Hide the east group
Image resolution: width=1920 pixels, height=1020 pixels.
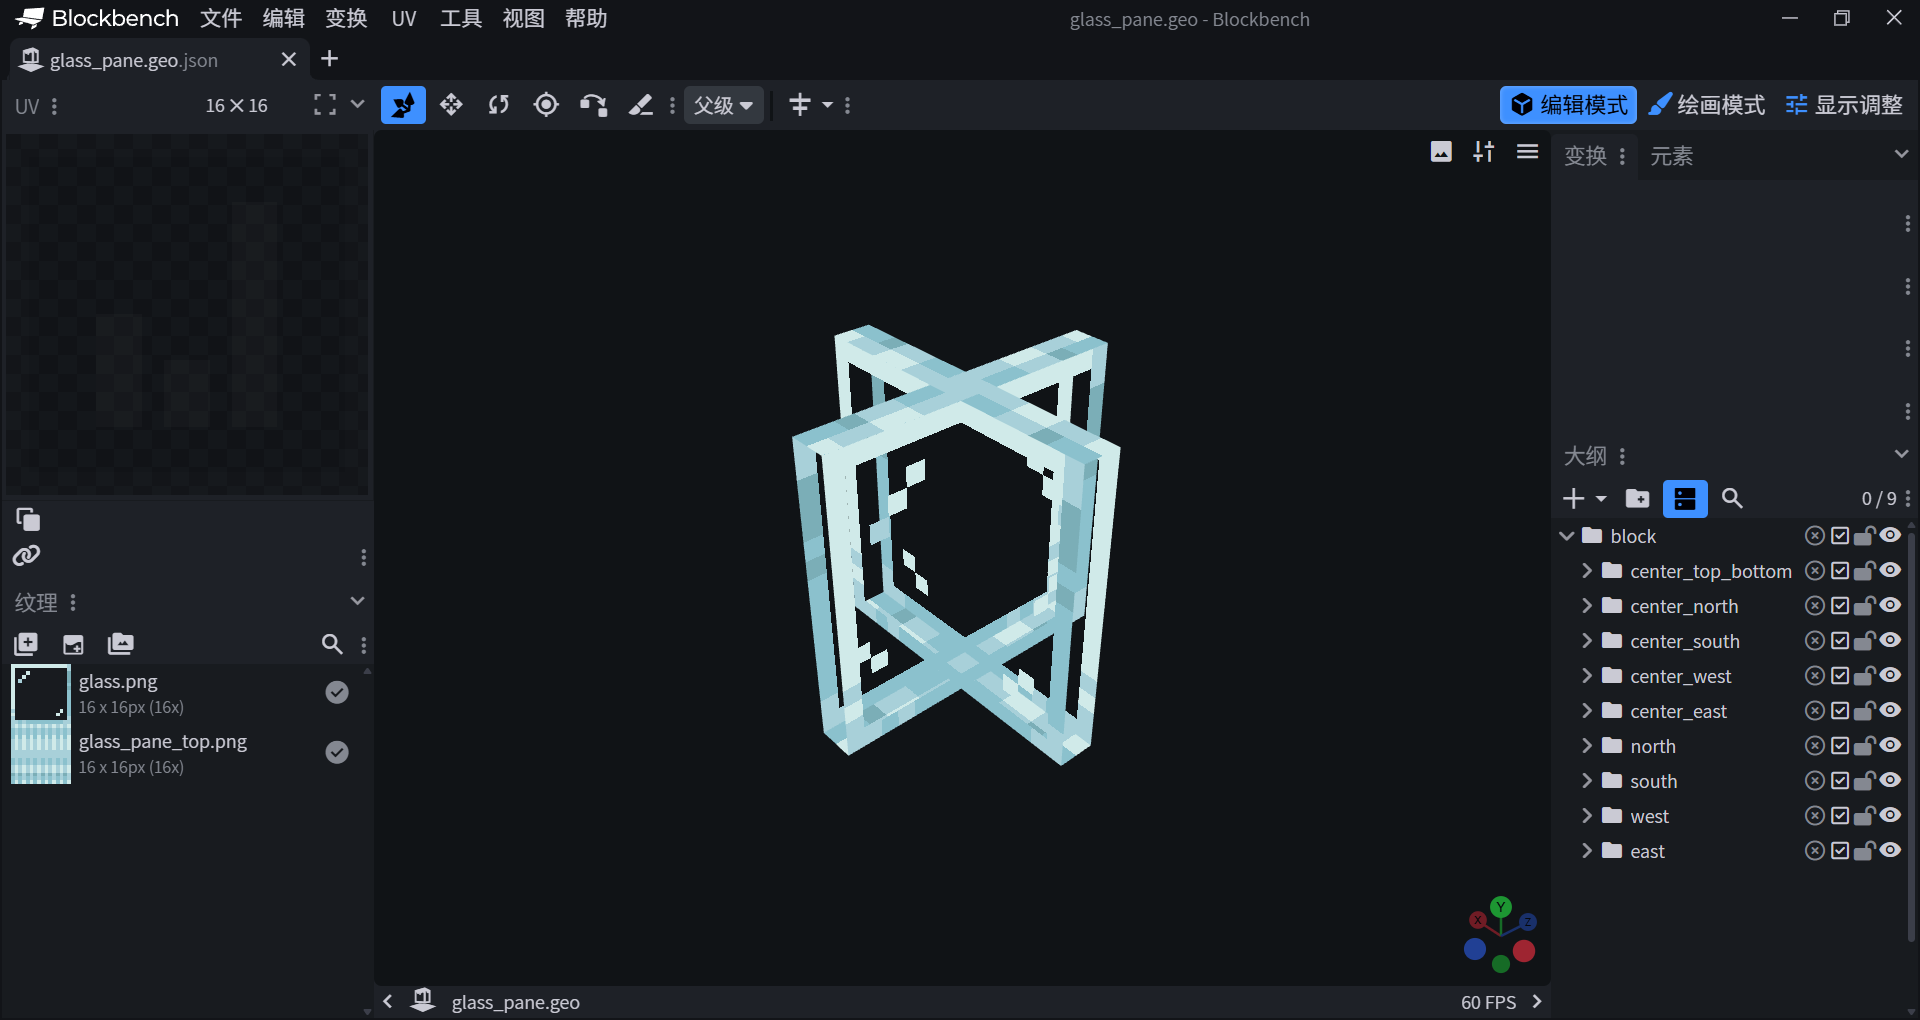[x=1890, y=851]
